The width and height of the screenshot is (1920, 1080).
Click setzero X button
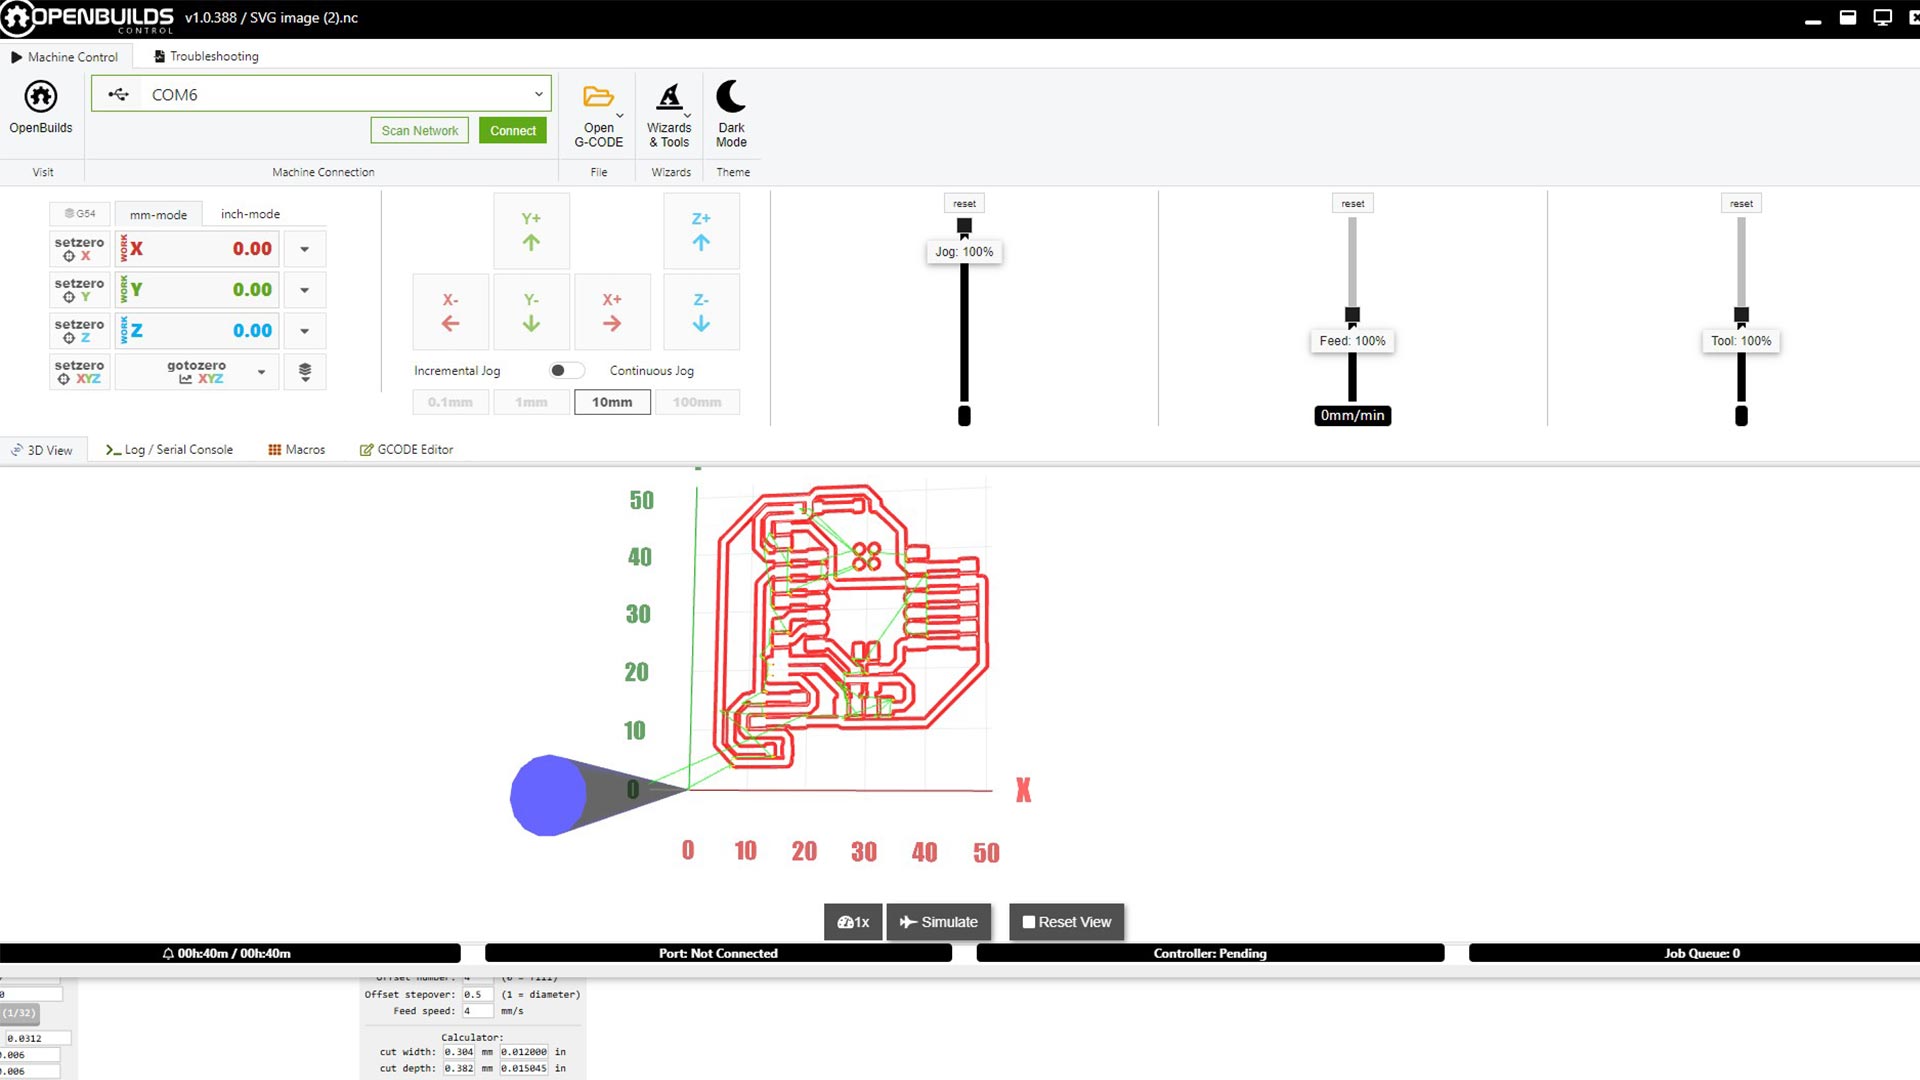79,249
